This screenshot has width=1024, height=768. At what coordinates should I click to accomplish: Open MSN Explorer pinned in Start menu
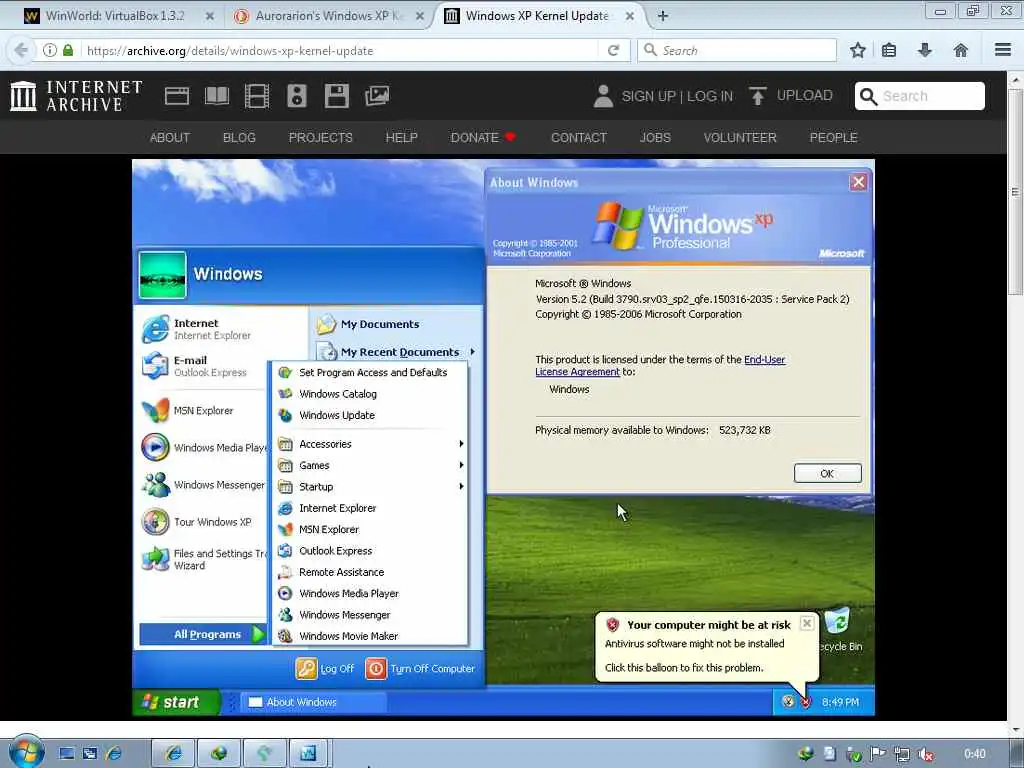pos(204,410)
